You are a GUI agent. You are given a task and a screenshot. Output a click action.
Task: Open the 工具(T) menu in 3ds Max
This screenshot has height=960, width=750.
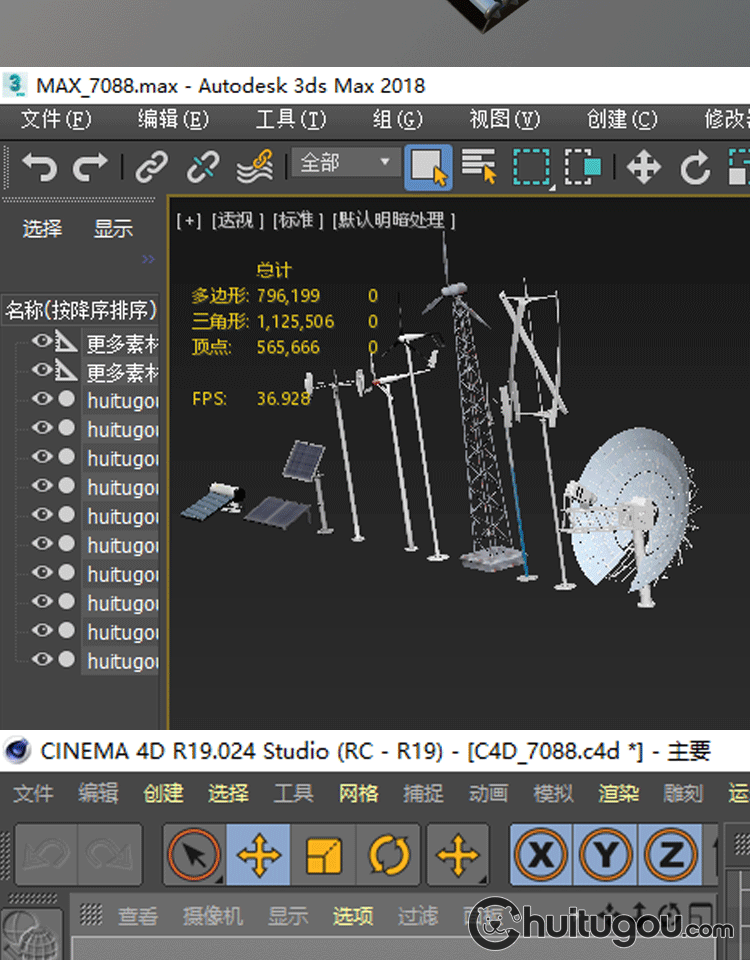point(290,119)
